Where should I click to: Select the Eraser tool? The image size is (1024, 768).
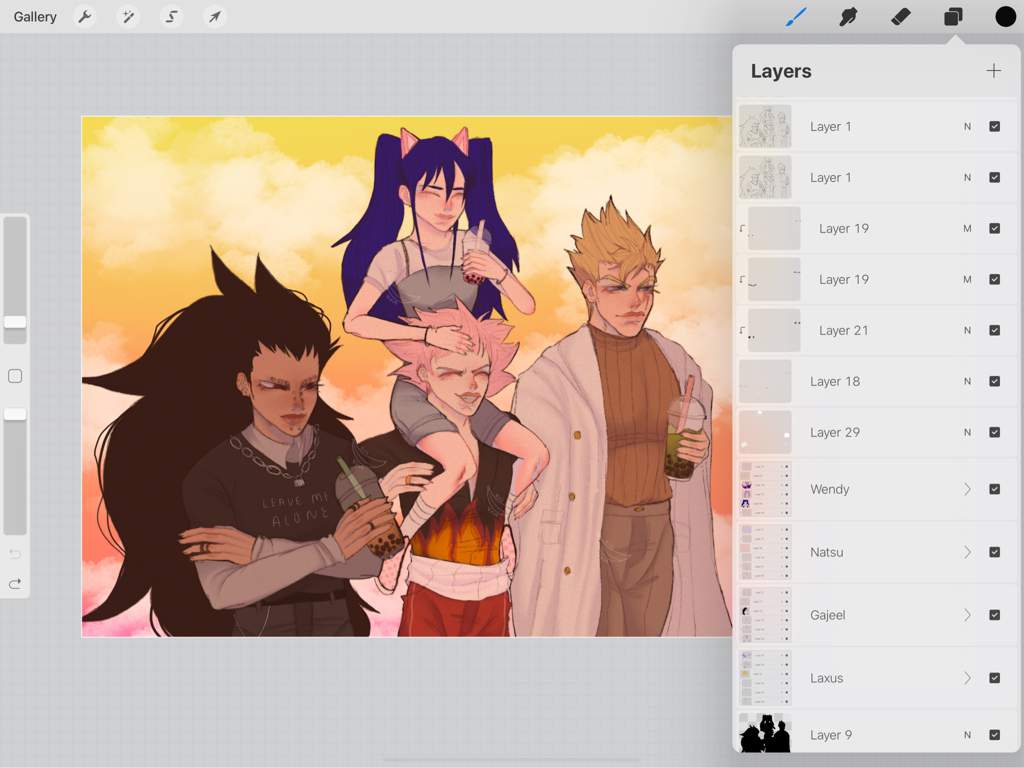point(901,16)
